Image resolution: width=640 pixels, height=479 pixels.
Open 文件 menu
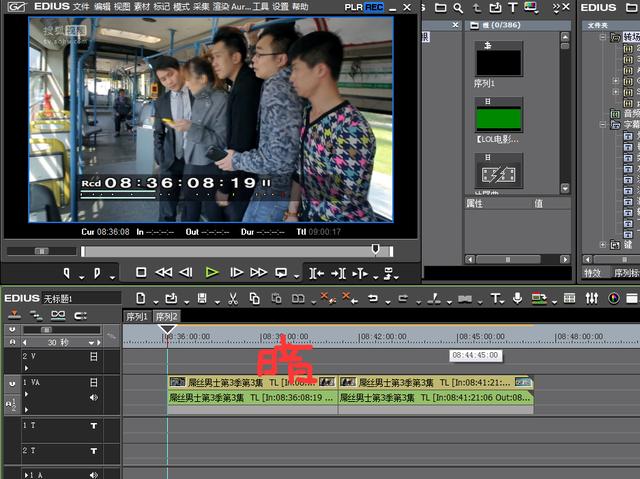[x=82, y=7]
